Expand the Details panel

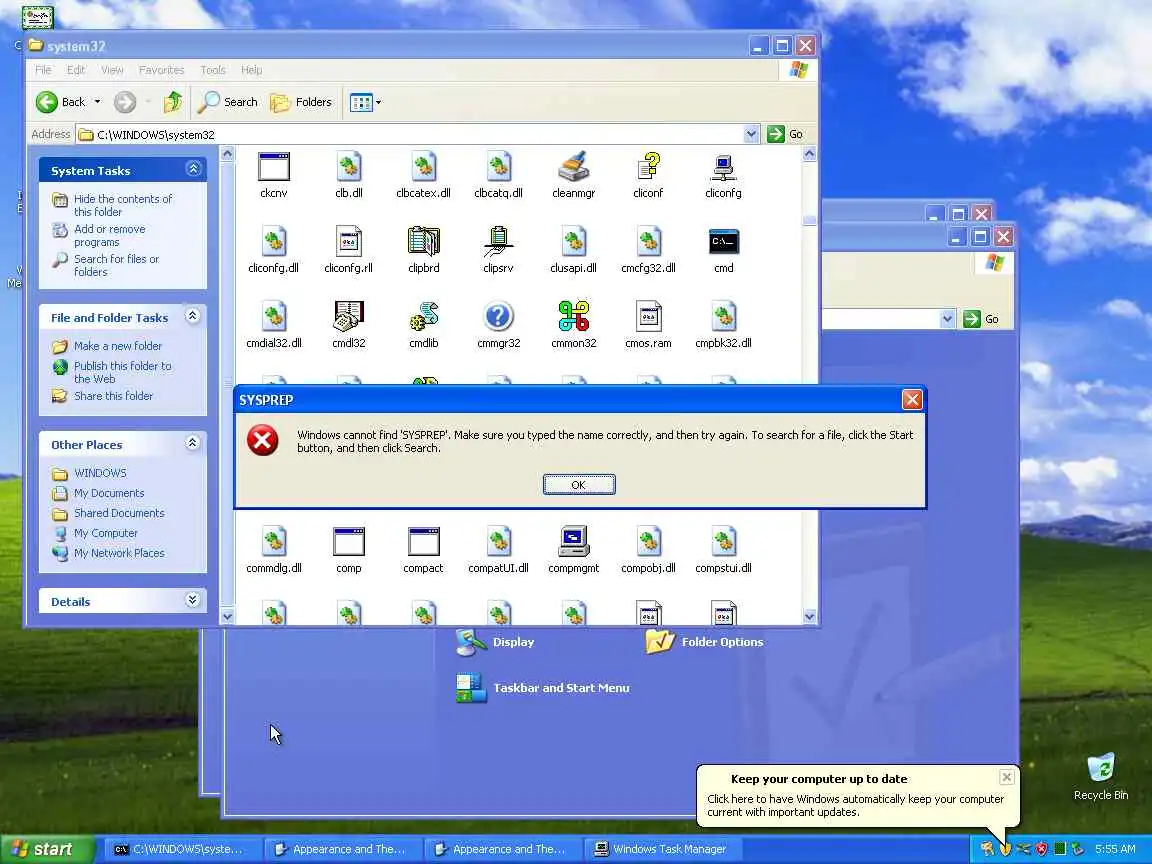[192, 600]
